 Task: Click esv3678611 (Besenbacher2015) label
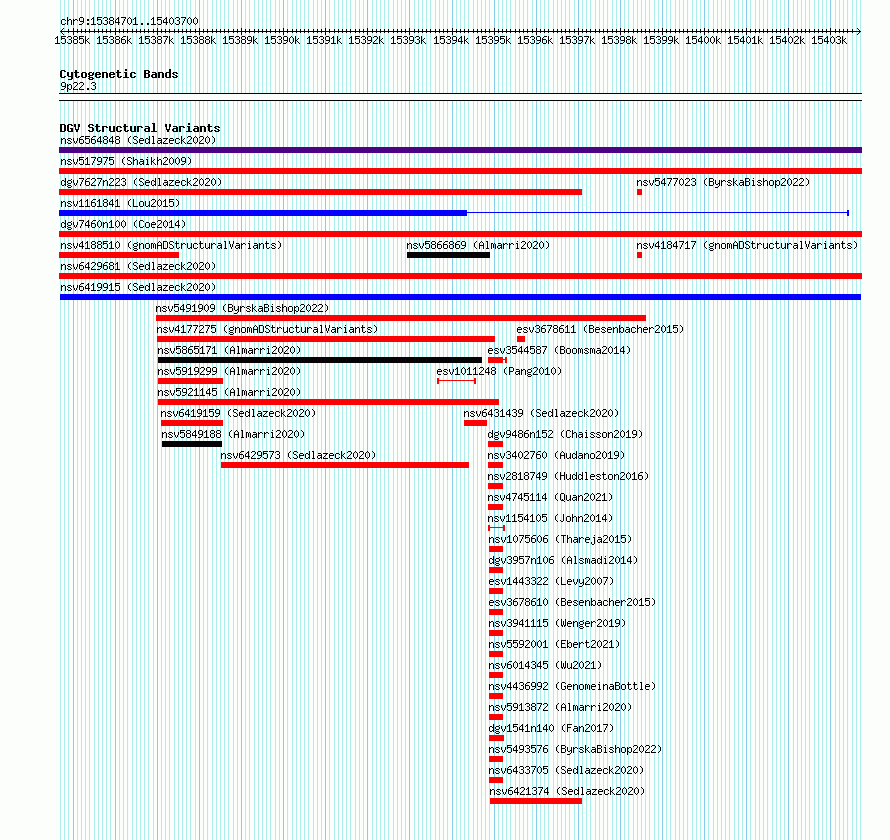600,329
